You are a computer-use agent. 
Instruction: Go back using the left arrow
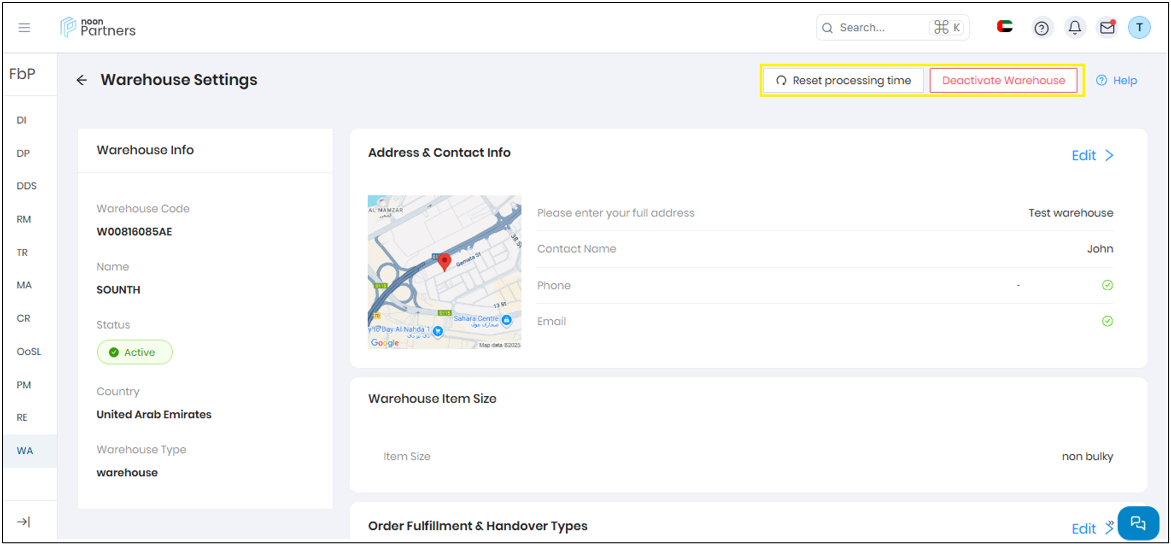tap(82, 80)
